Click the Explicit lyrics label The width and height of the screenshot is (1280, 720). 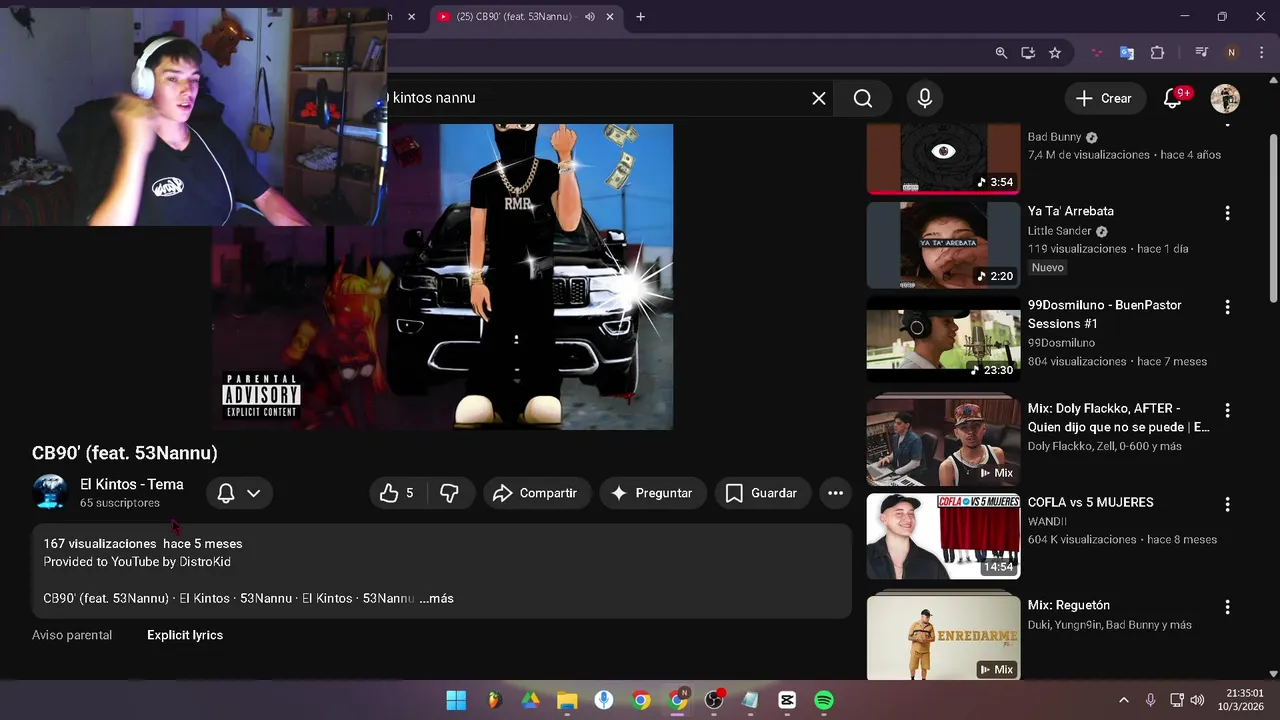(185, 635)
